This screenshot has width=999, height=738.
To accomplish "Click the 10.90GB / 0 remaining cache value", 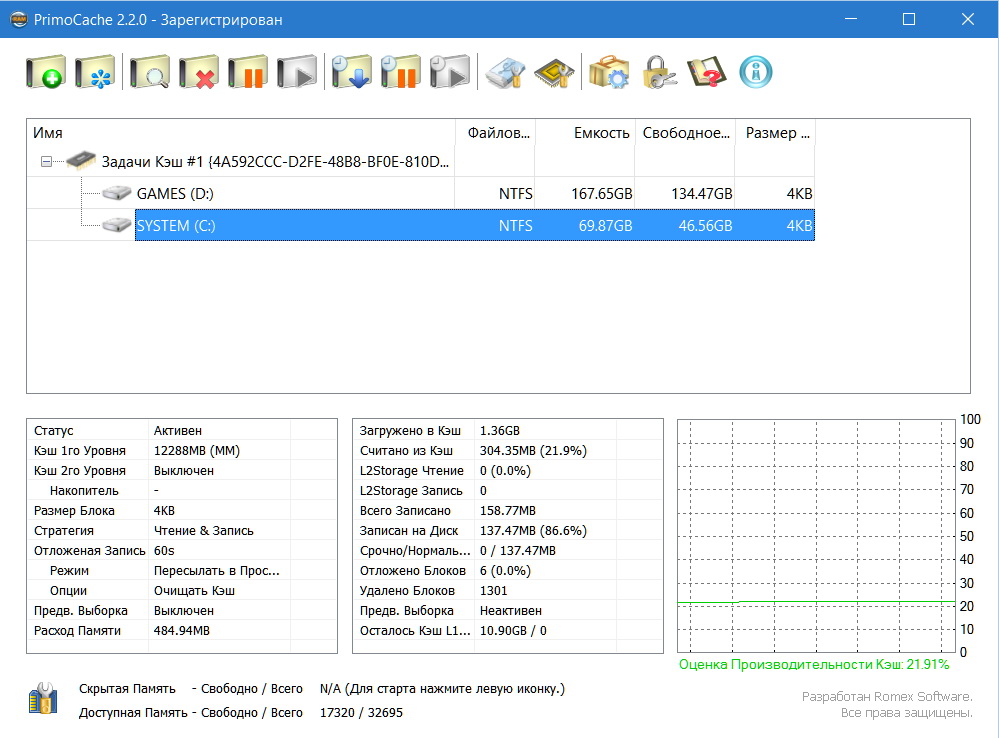I will (x=513, y=631).
